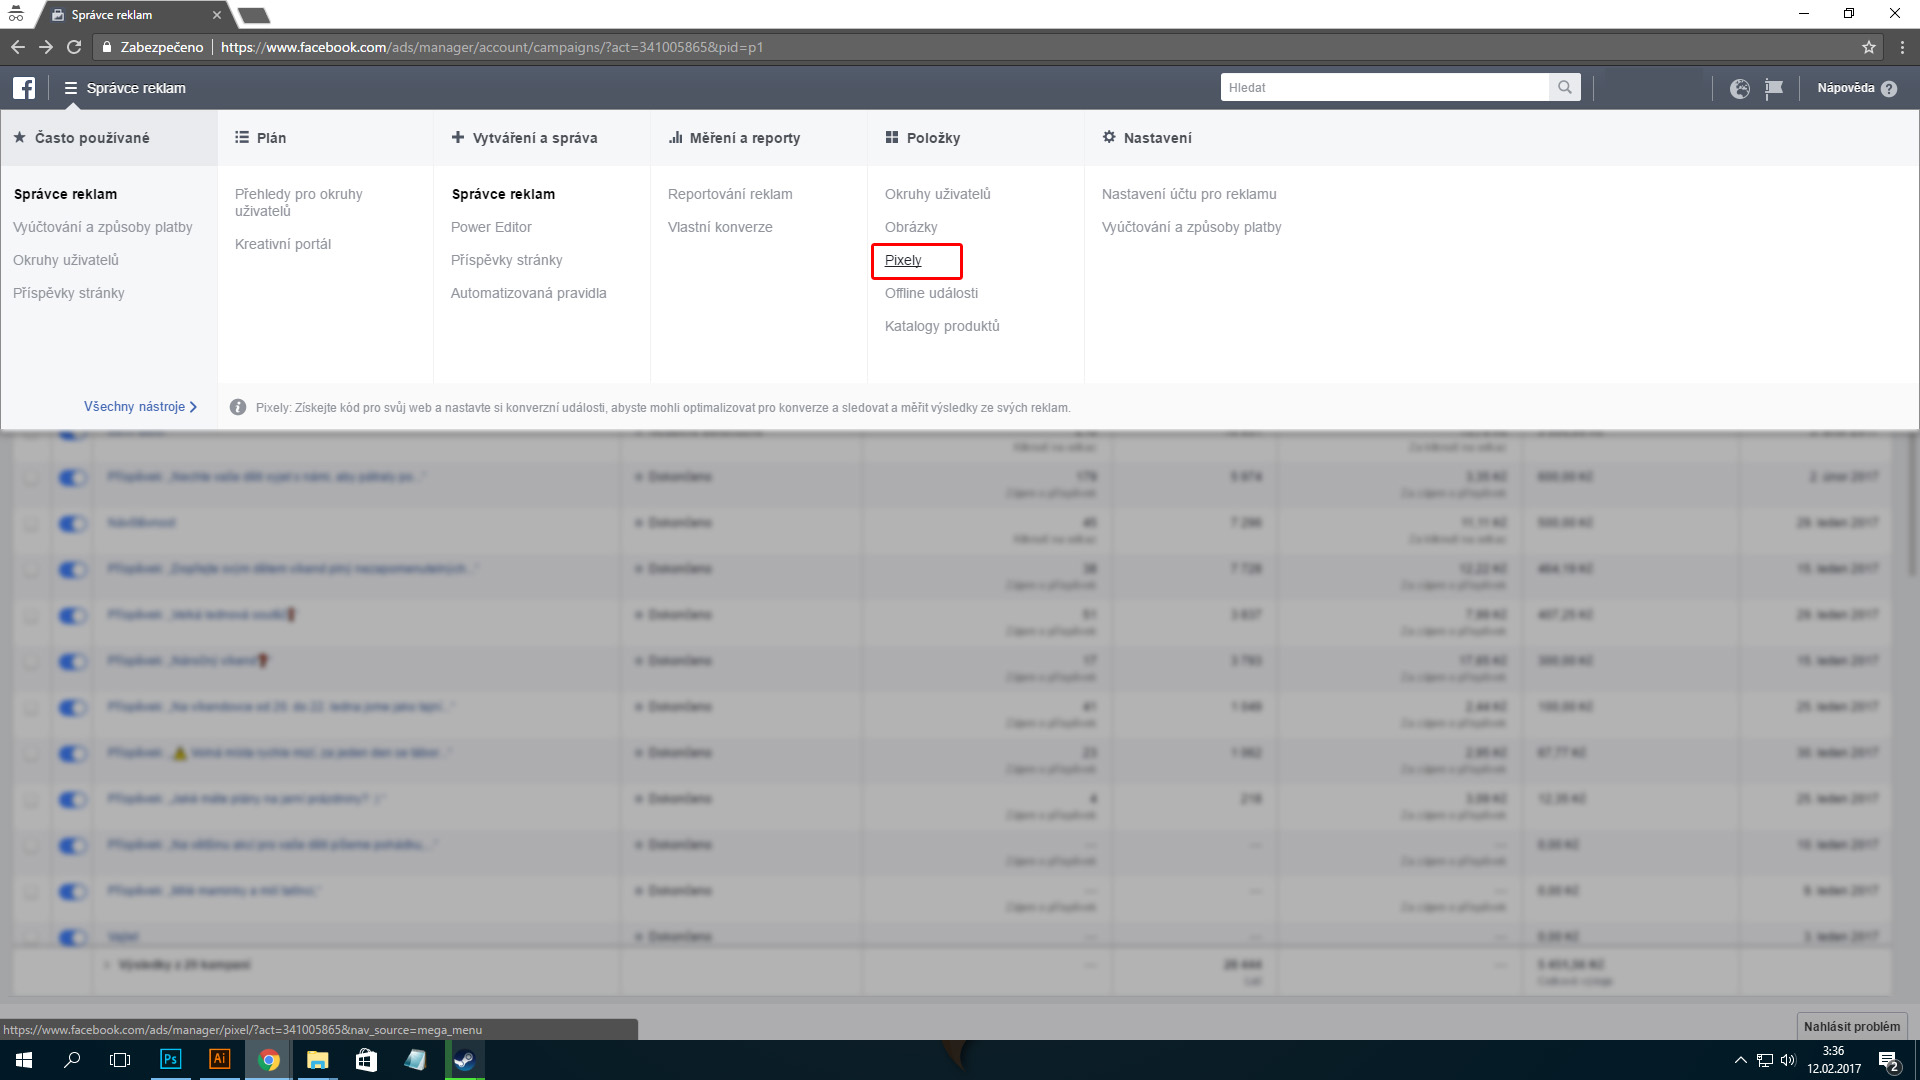This screenshot has width=1920, height=1080.
Task: Click the Položky column heading
Action: [x=922, y=138]
